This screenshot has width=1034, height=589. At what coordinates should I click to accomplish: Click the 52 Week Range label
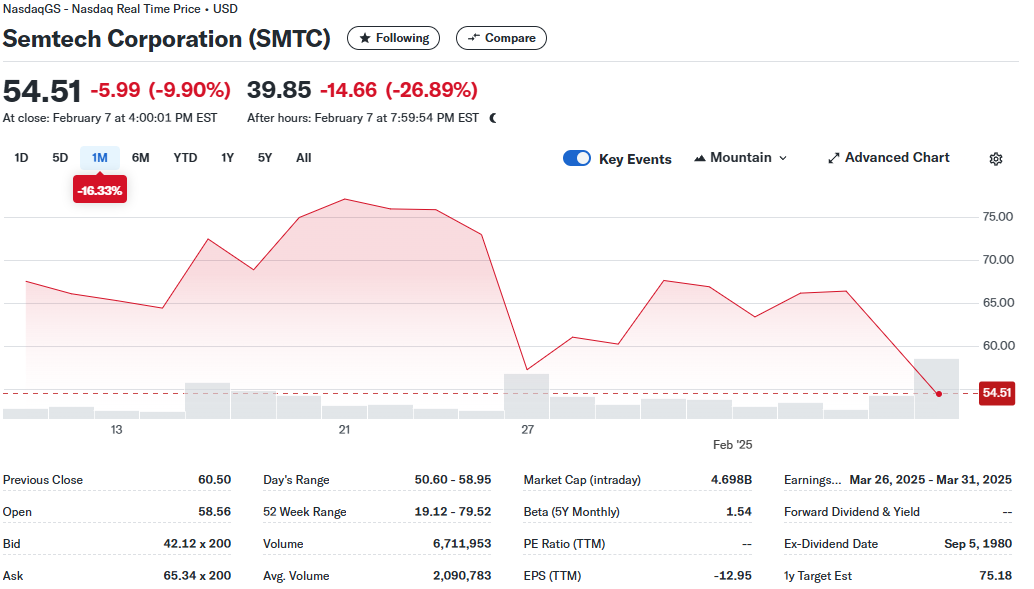tap(305, 512)
